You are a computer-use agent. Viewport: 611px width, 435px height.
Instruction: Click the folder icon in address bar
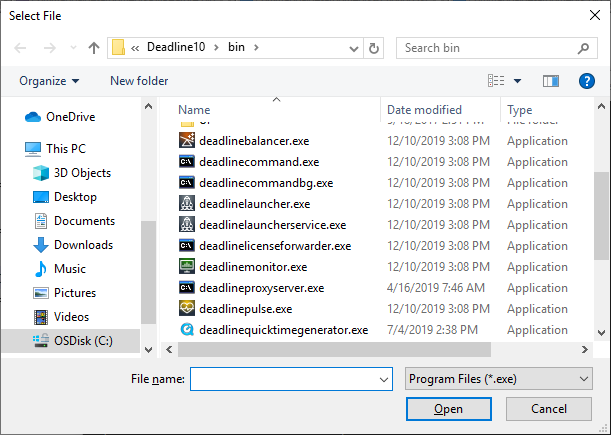coord(118,48)
